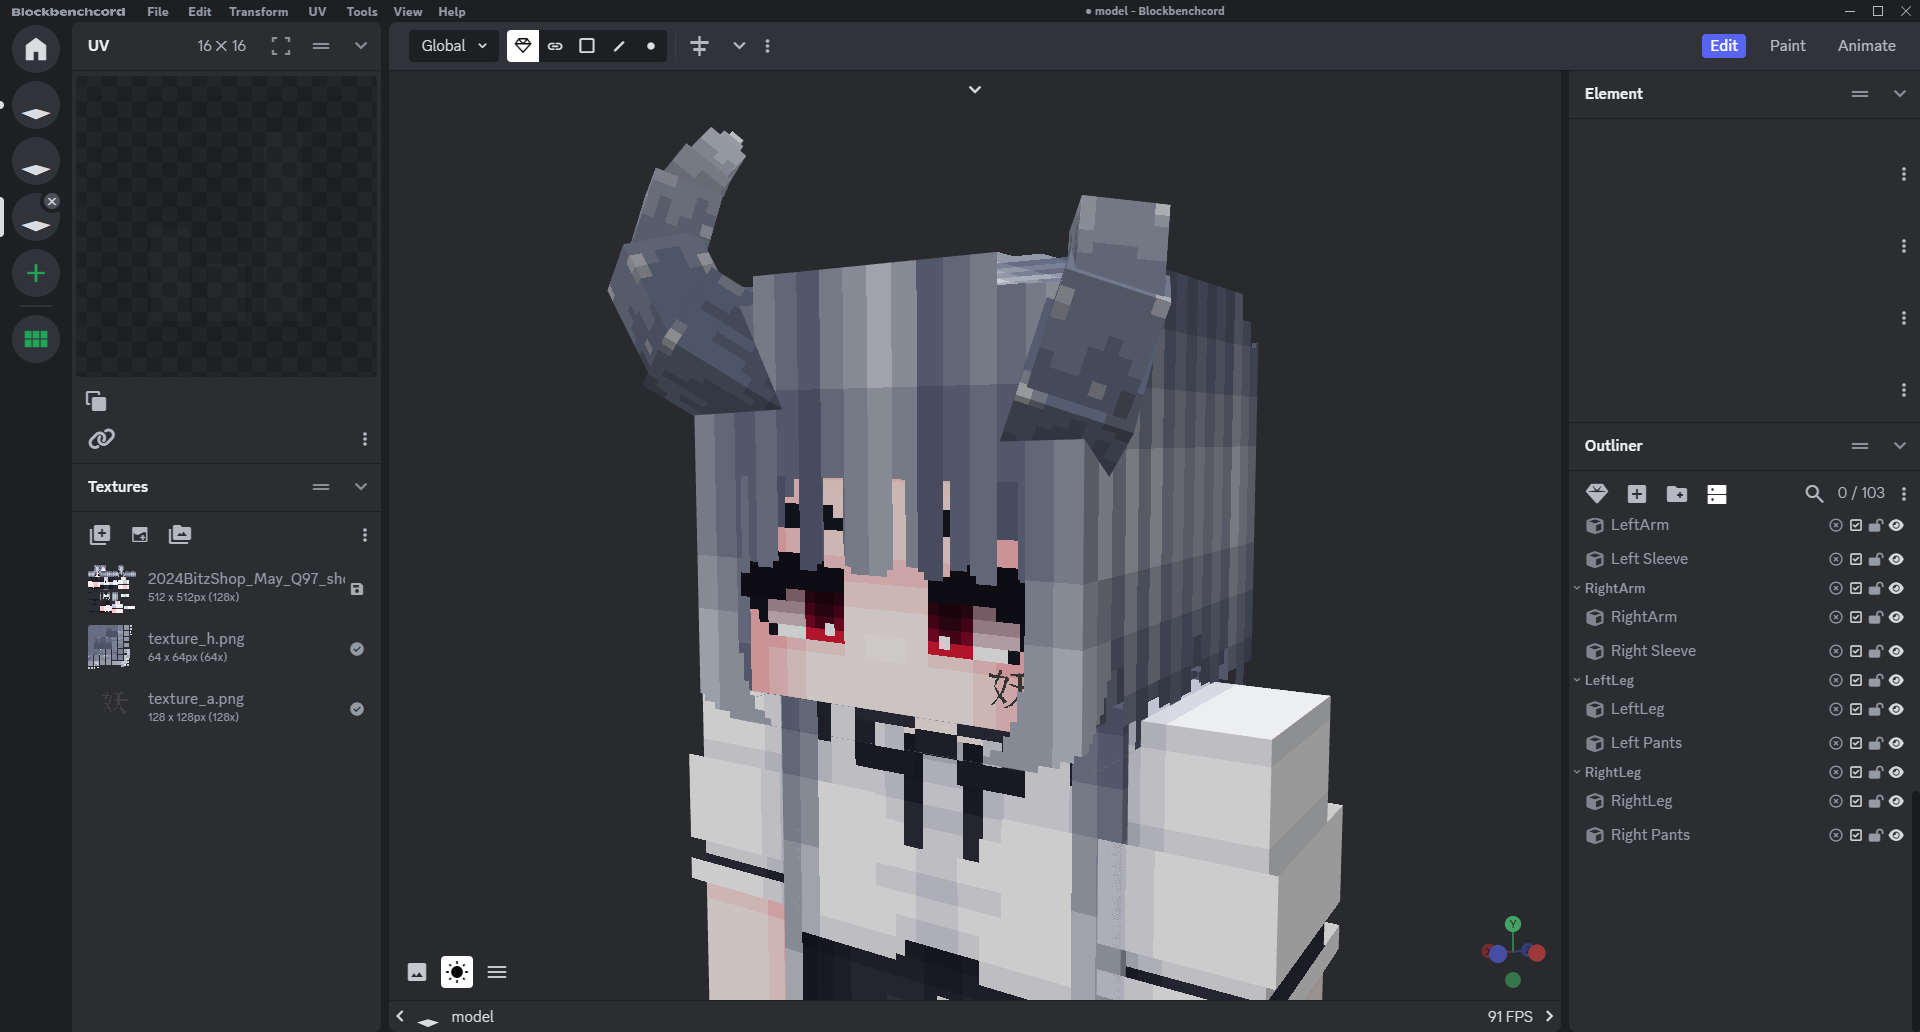Viewport: 1920px width, 1032px height.
Task: Select the texture_h.png texture
Action: pos(196,647)
